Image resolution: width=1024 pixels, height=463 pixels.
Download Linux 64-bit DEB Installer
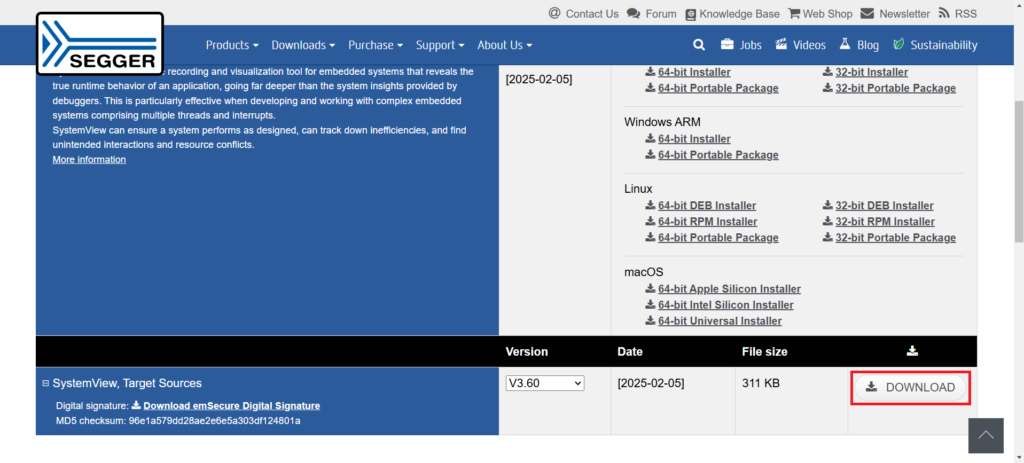[x=707, y=205]
